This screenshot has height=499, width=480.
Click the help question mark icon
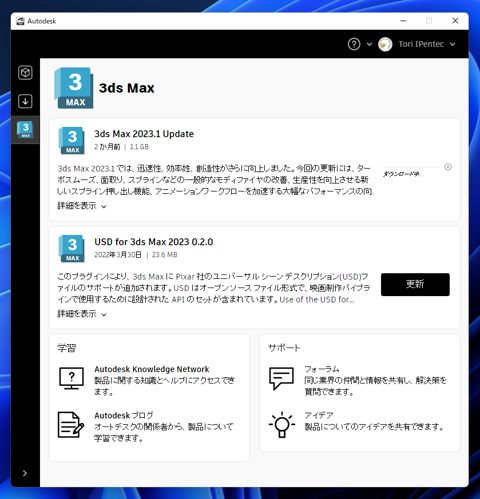pyautogui.click(x=354, y=44)
